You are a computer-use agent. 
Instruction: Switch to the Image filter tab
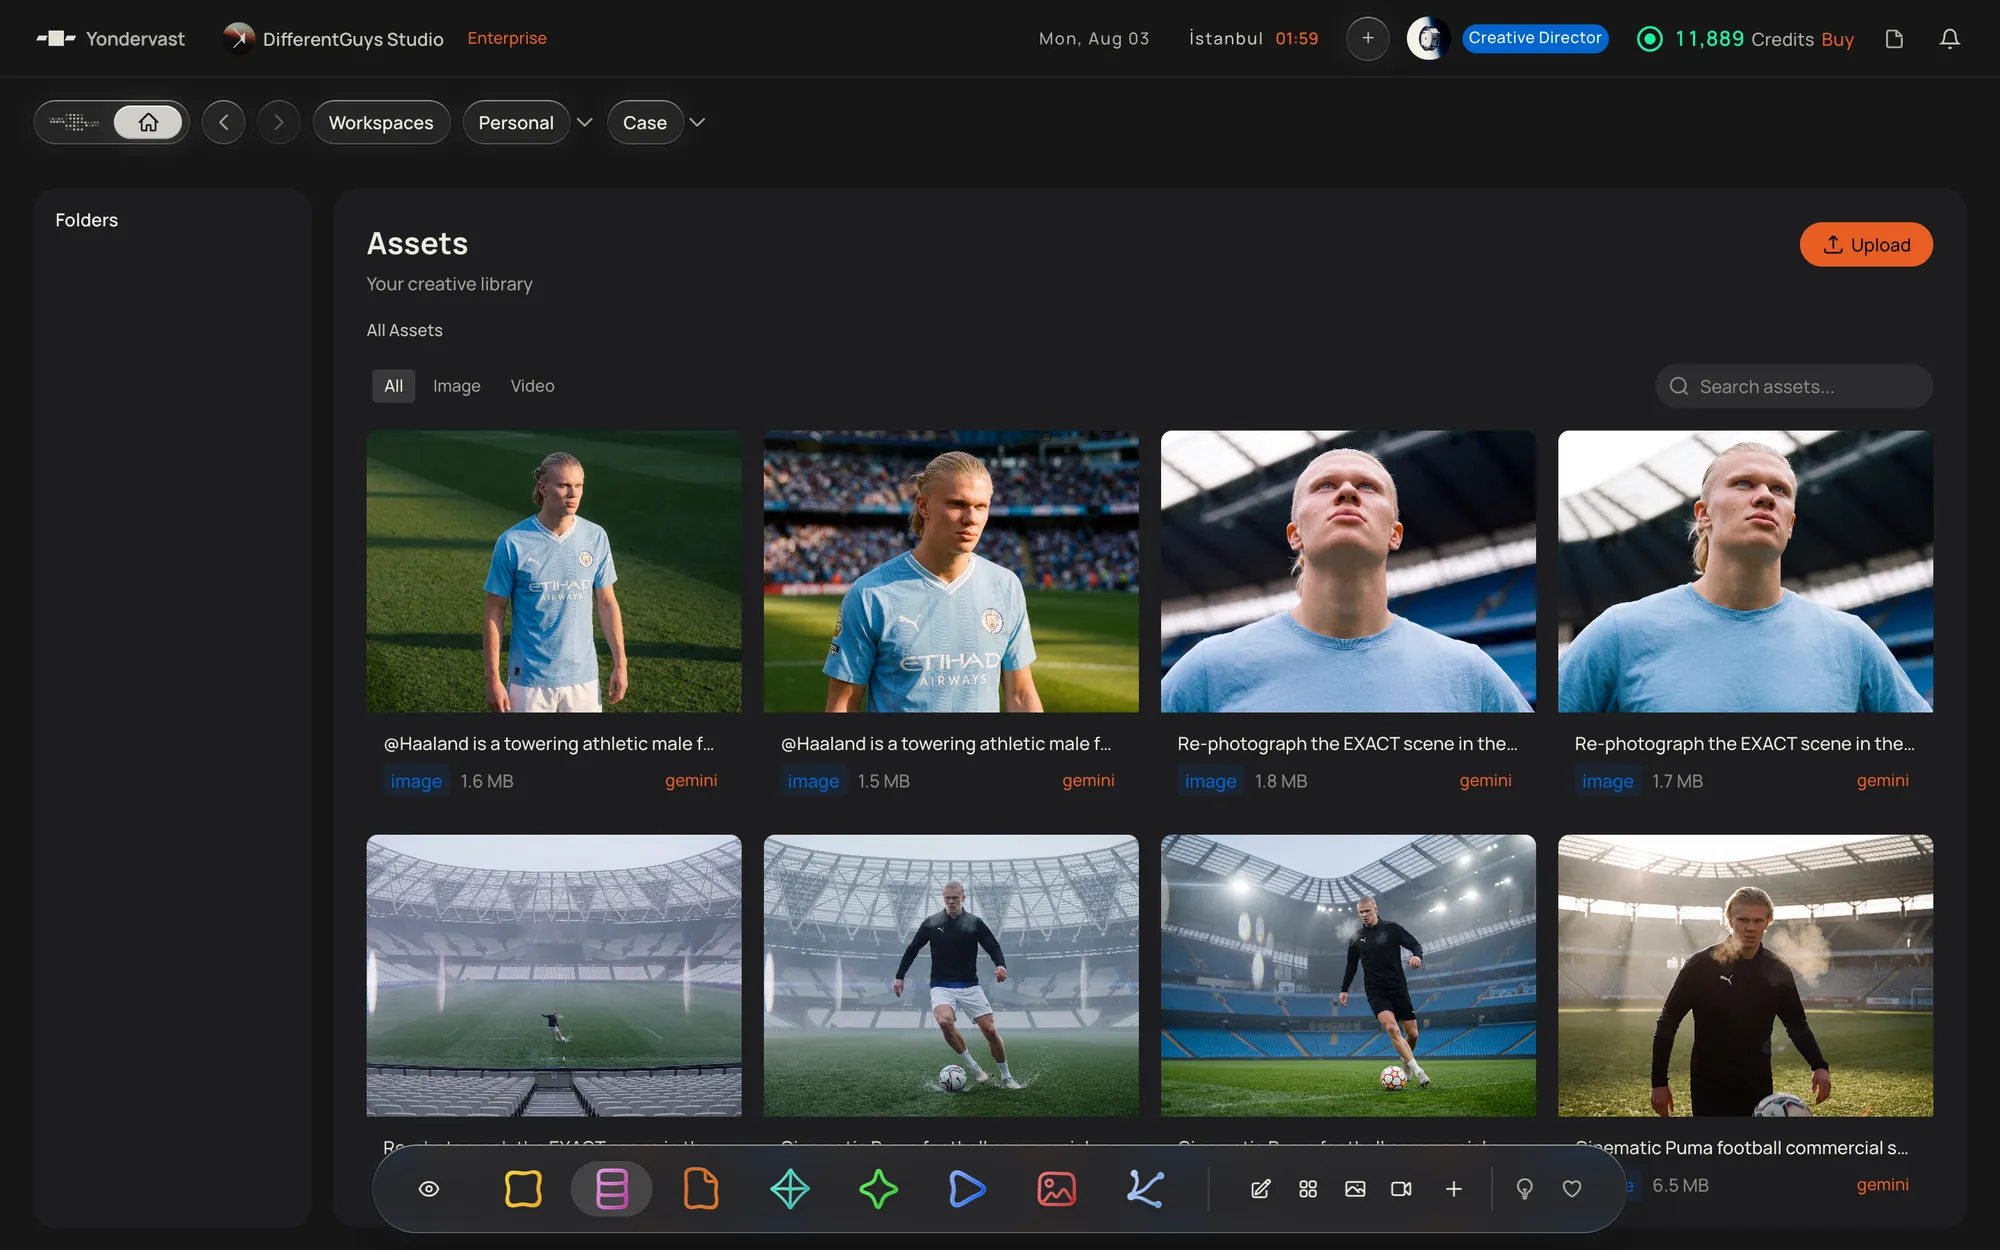(x=457, y=386)
